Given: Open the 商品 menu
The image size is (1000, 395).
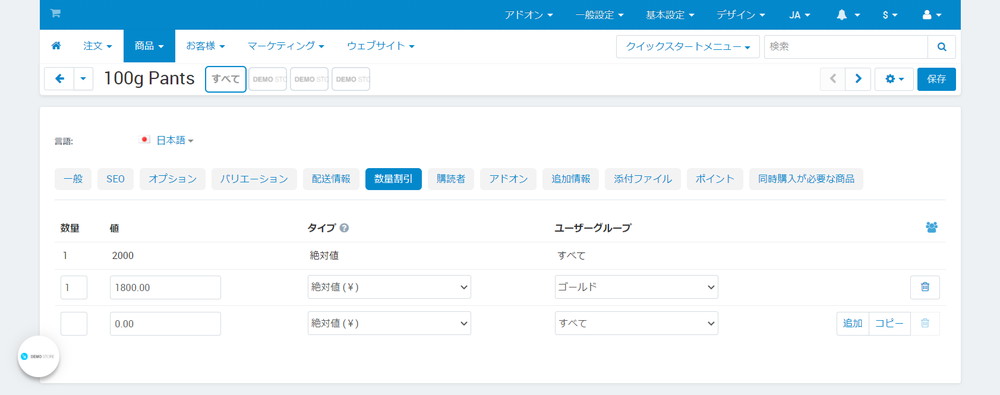Looking at the screenshot, I should pos(149,46).
